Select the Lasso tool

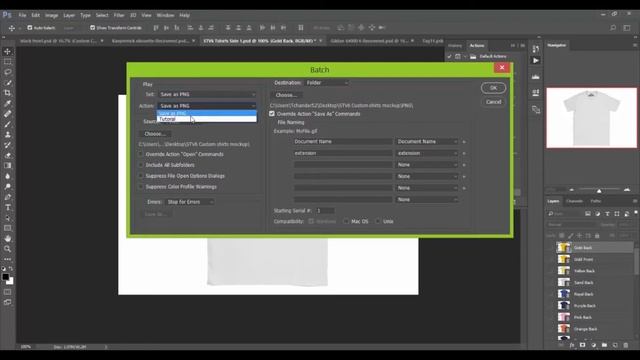pos(7,72)
